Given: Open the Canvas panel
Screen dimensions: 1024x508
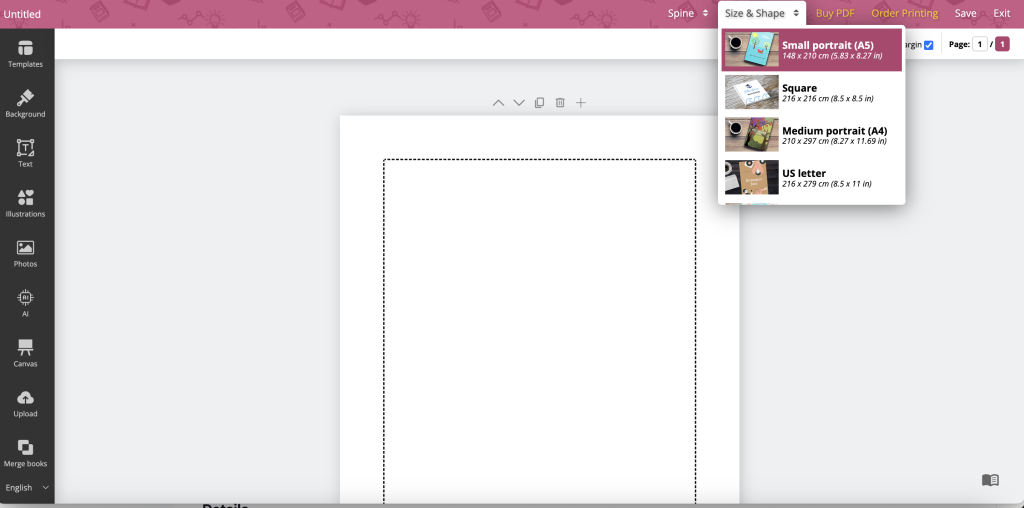Looking at the screenshot, I should click(x=25, y=354).
